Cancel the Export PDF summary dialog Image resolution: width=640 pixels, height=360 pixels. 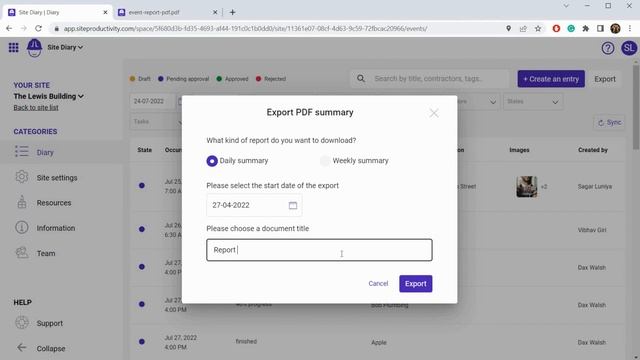(378, 283)
